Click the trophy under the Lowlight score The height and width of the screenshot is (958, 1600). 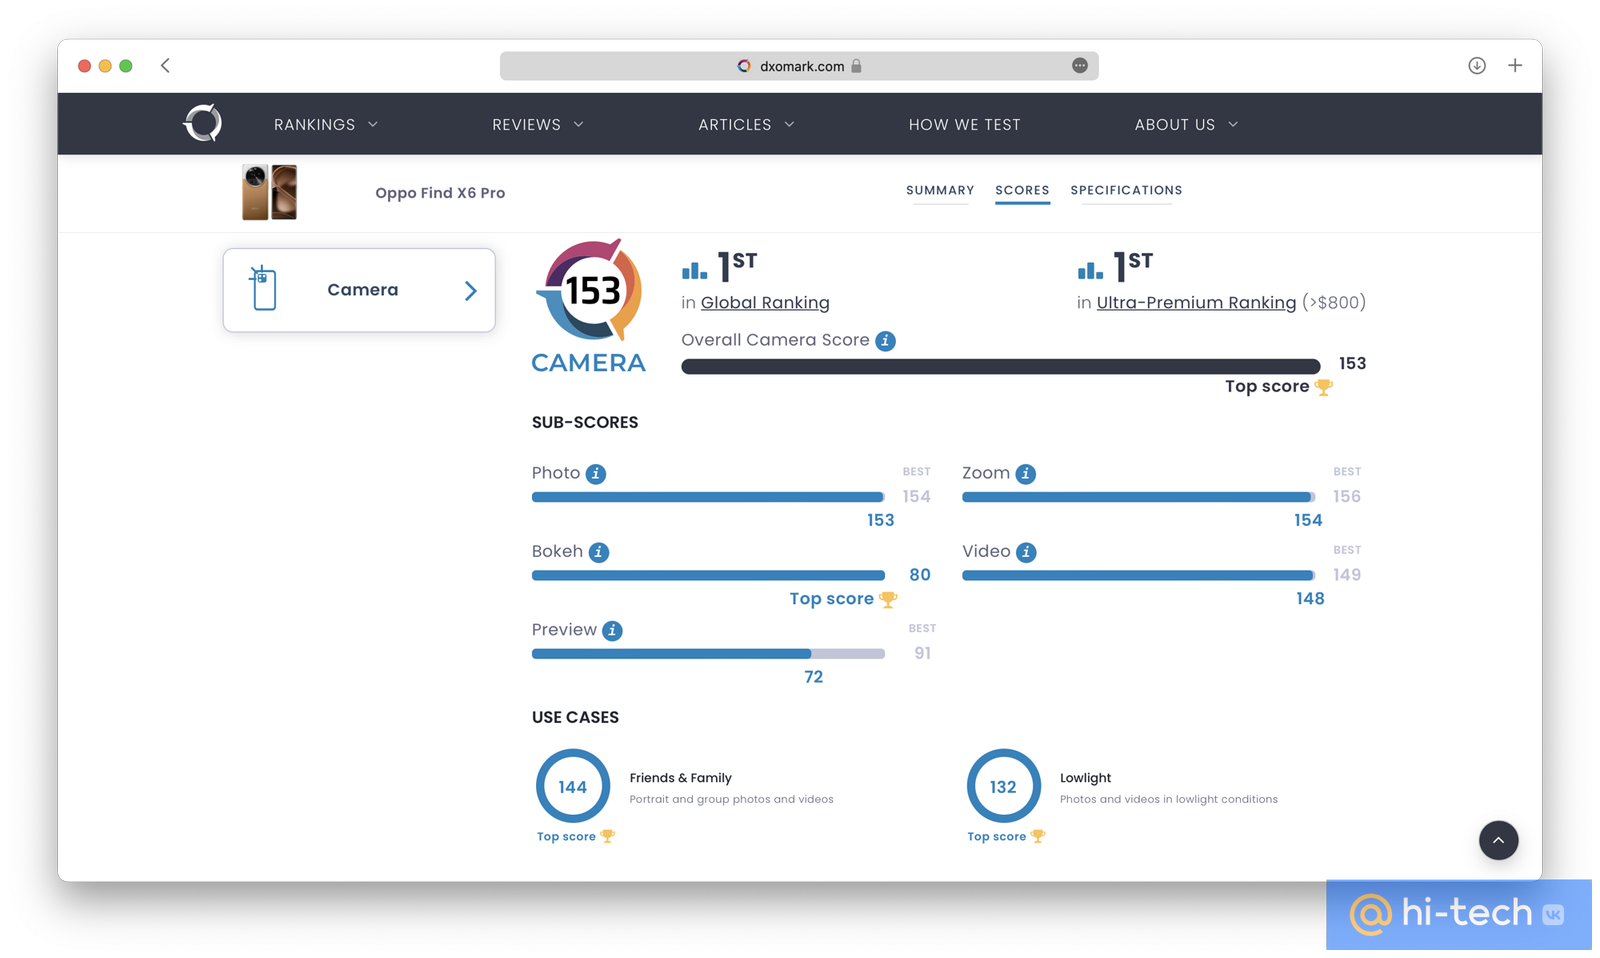[1038, 836]
